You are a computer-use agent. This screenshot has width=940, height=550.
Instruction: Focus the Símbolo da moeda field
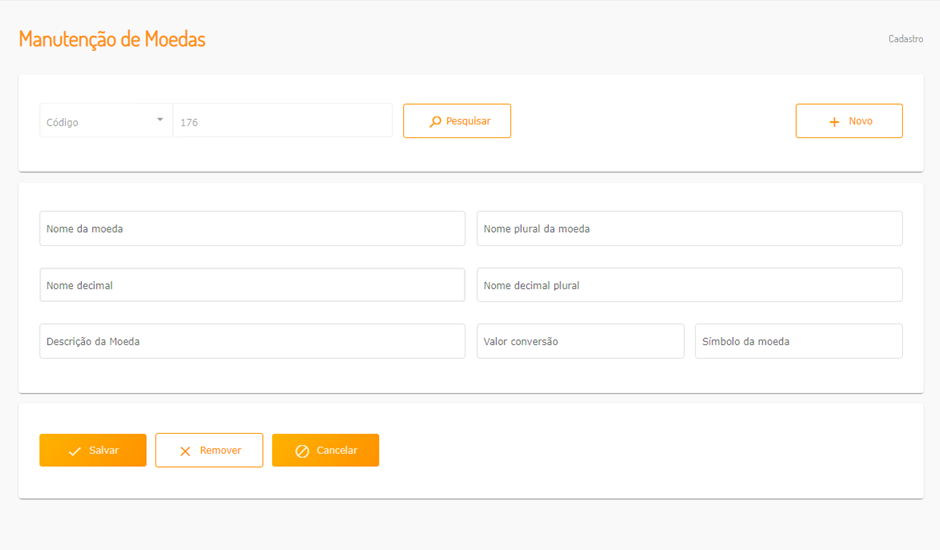tap(798, 341)
